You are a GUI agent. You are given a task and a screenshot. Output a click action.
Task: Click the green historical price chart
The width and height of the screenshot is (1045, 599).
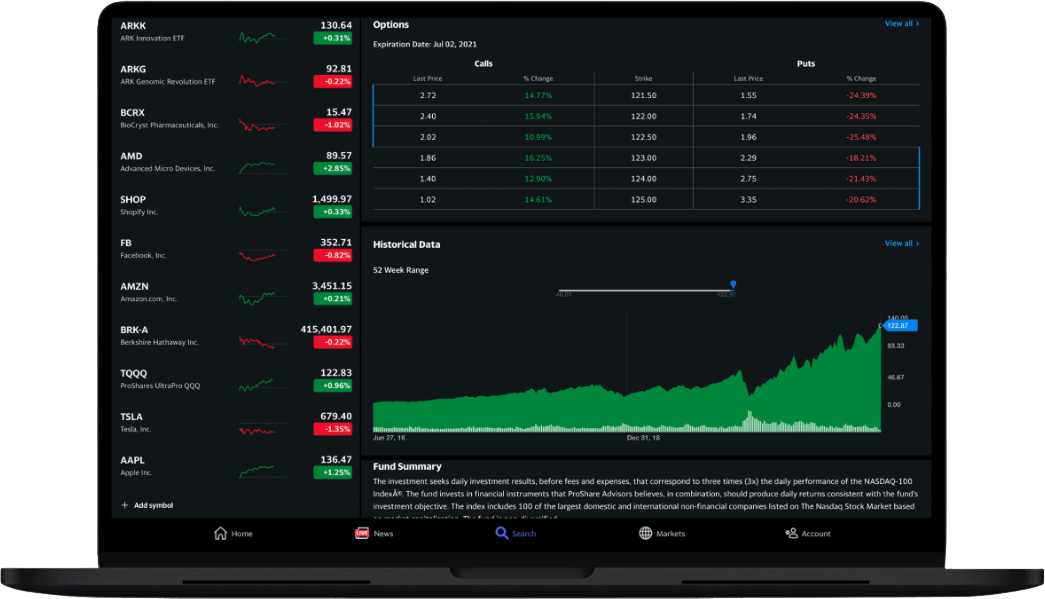click(x=626, y=376)
